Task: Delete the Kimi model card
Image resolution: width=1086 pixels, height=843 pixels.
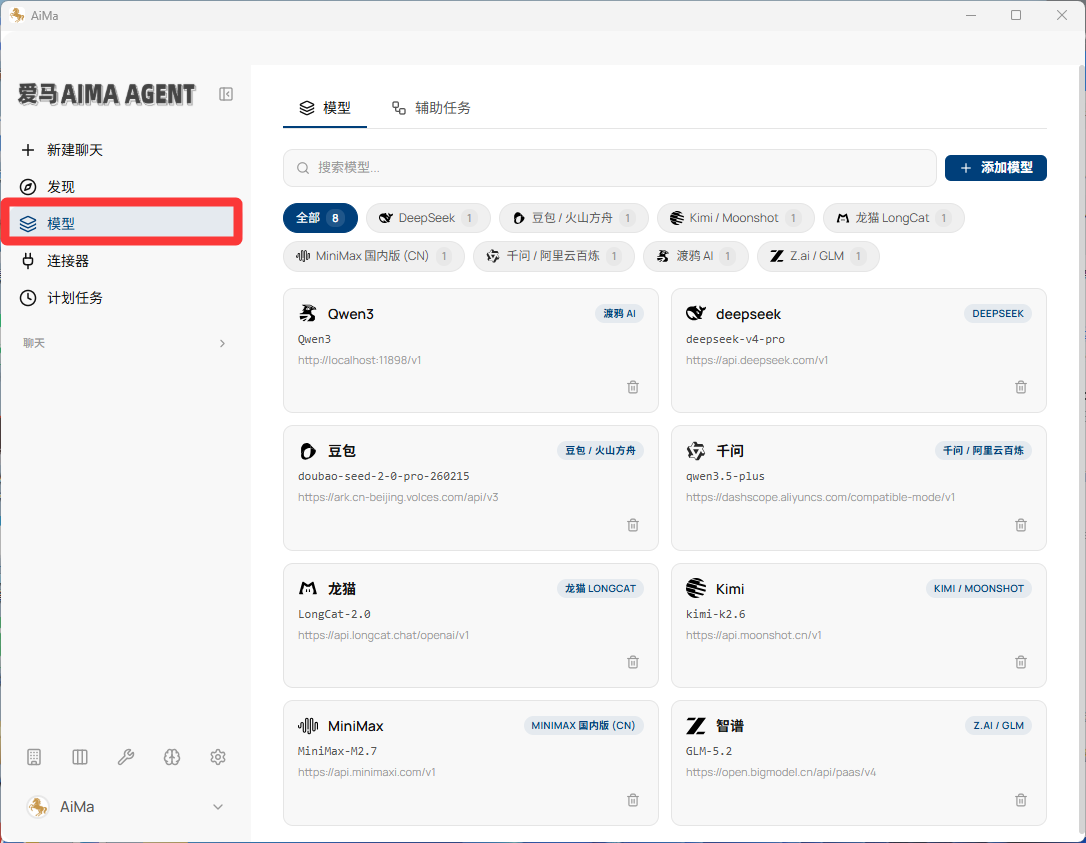Action: tap(1021, 662)
